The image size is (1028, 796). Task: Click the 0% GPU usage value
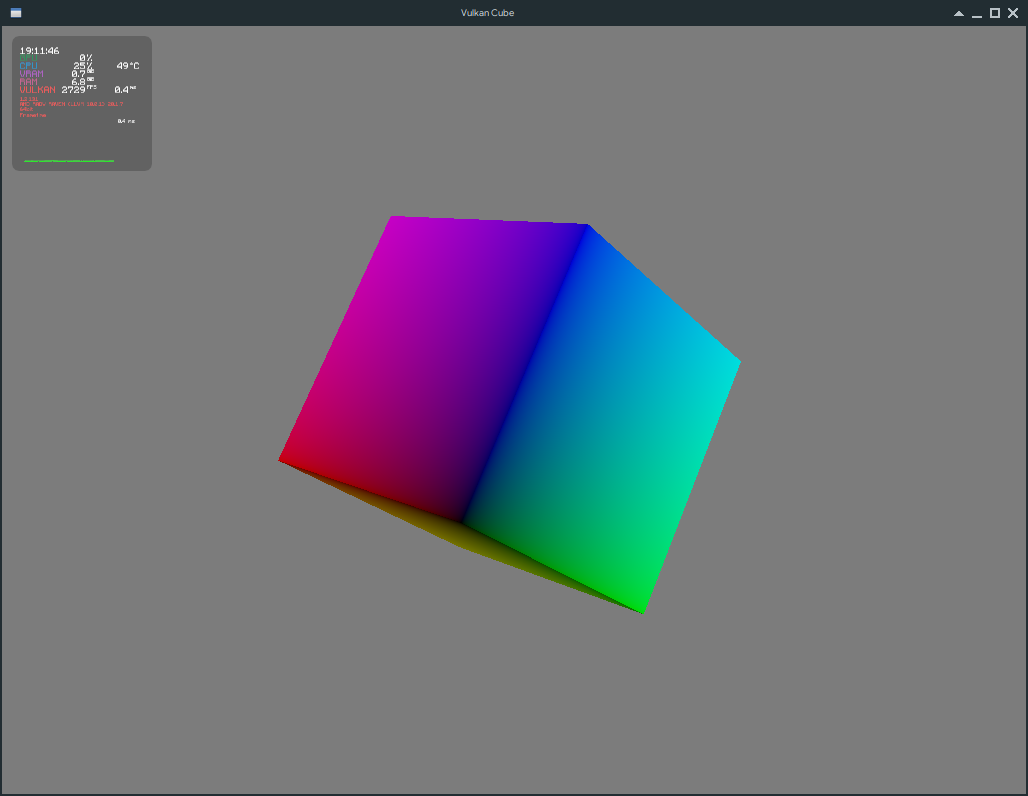tap(86, 58)
